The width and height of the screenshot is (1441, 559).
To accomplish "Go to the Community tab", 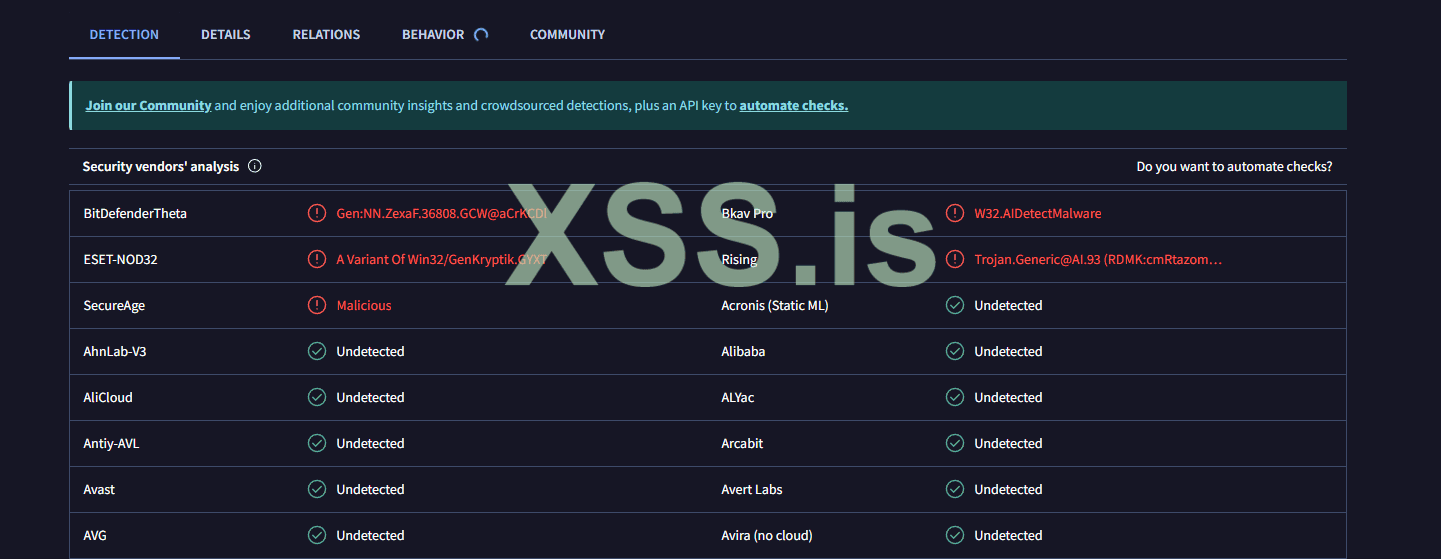I will pos(567,34).
